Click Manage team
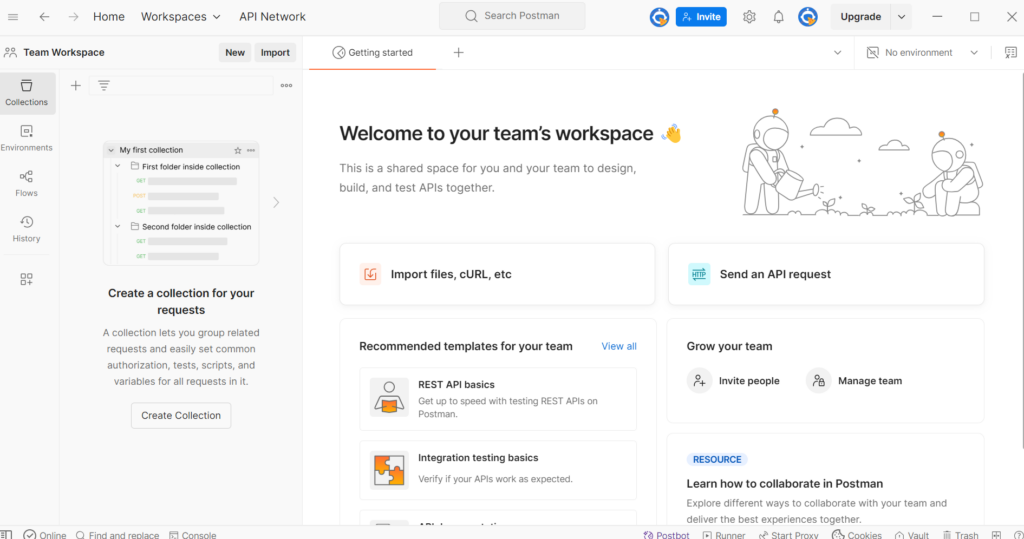 click(854, 381)
